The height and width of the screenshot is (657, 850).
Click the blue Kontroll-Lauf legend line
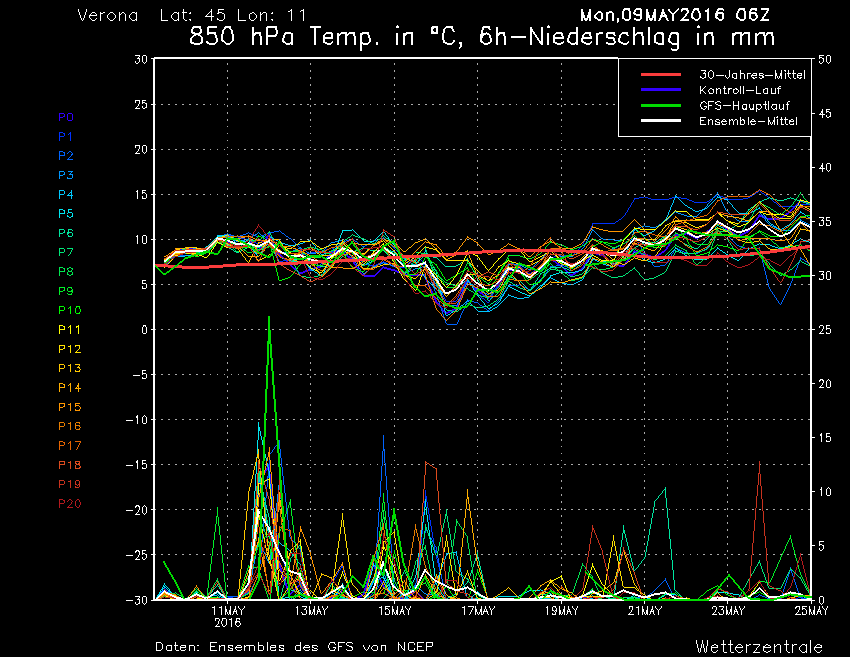(661, 89)
